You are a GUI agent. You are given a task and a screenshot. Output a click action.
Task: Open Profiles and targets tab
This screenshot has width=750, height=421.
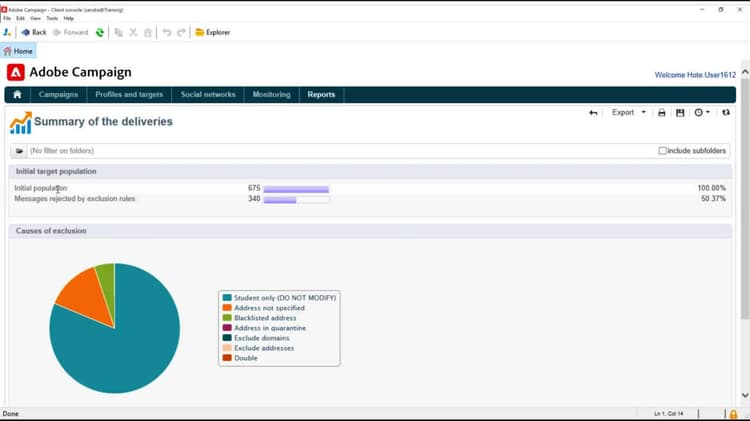coord(129,95)
